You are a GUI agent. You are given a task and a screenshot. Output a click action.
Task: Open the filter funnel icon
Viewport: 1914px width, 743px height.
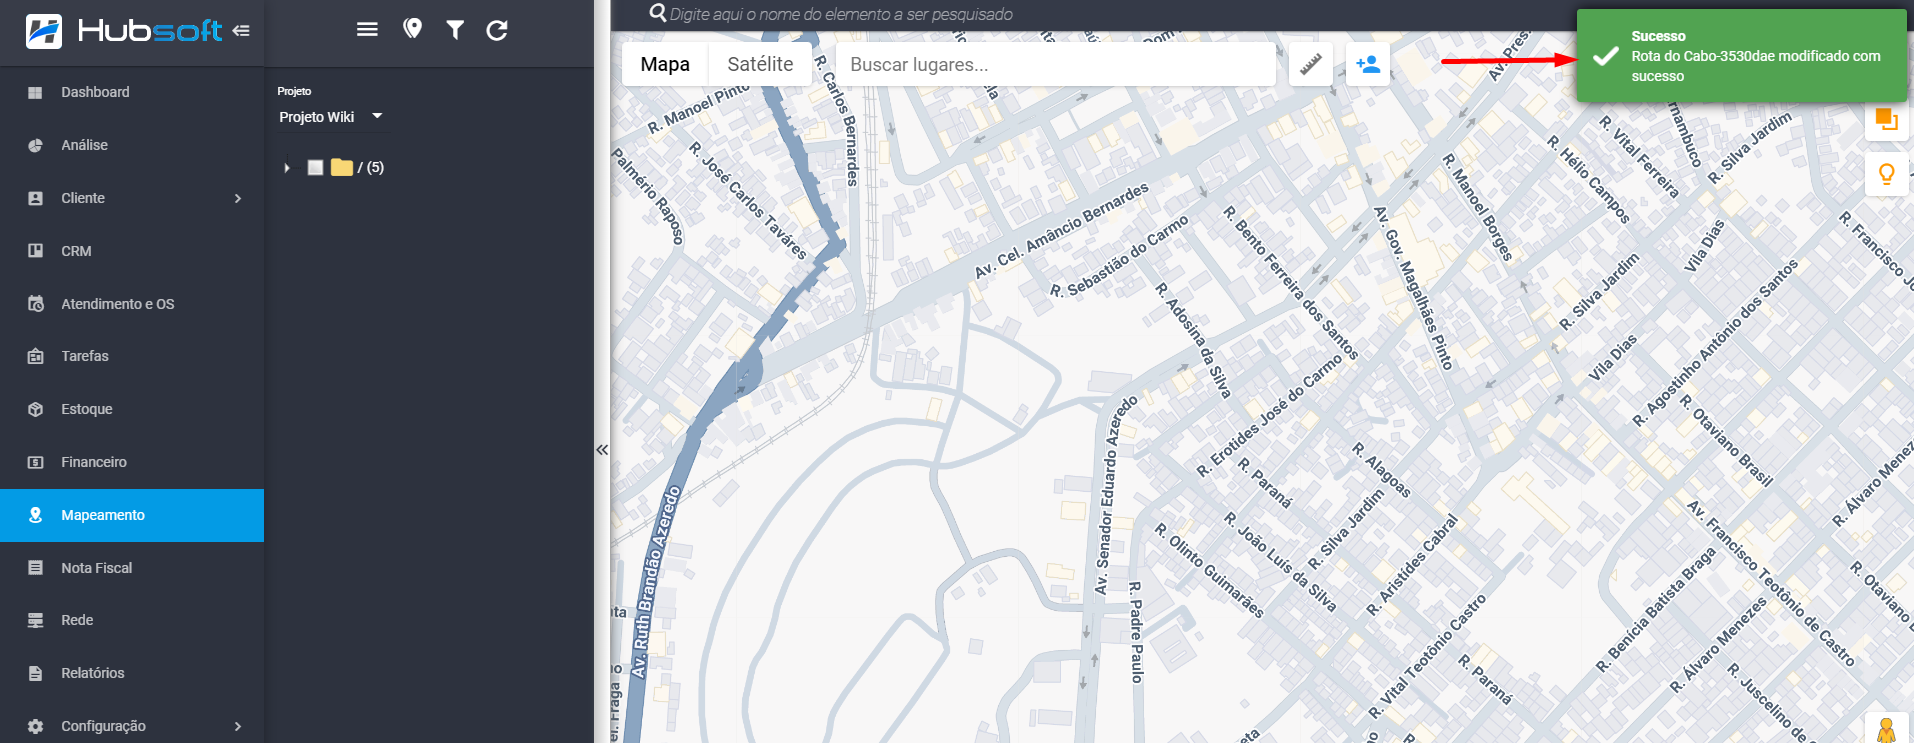[x=455, y=30]
